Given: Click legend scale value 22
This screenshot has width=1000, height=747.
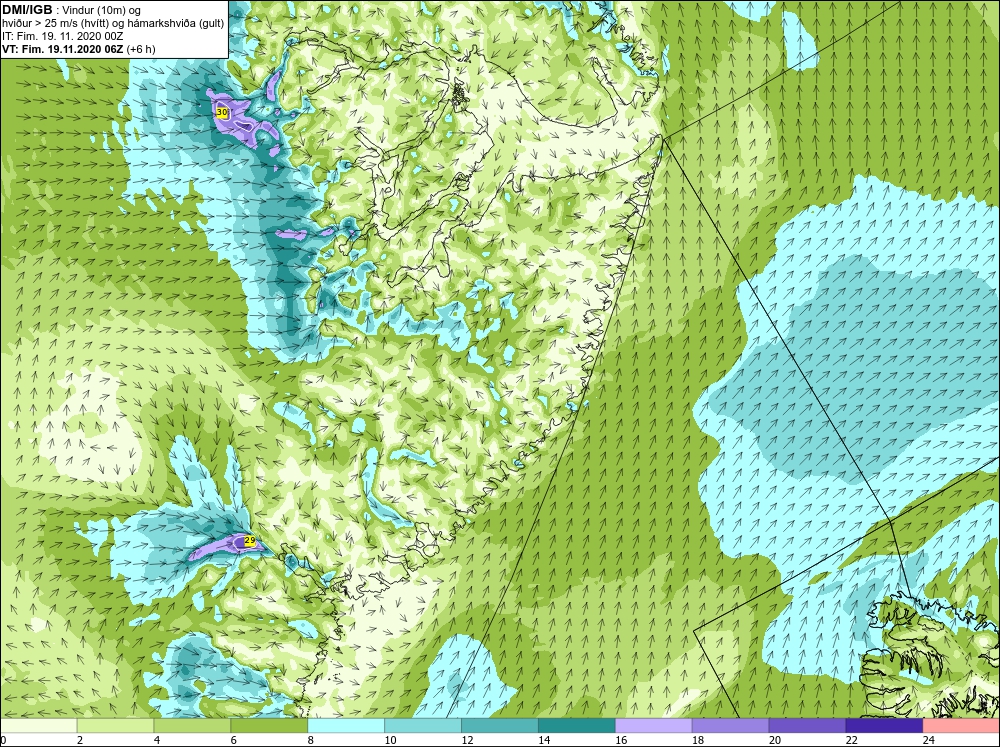Looking at the screenshot, I should pyautogui.click(x=852, y=740).
